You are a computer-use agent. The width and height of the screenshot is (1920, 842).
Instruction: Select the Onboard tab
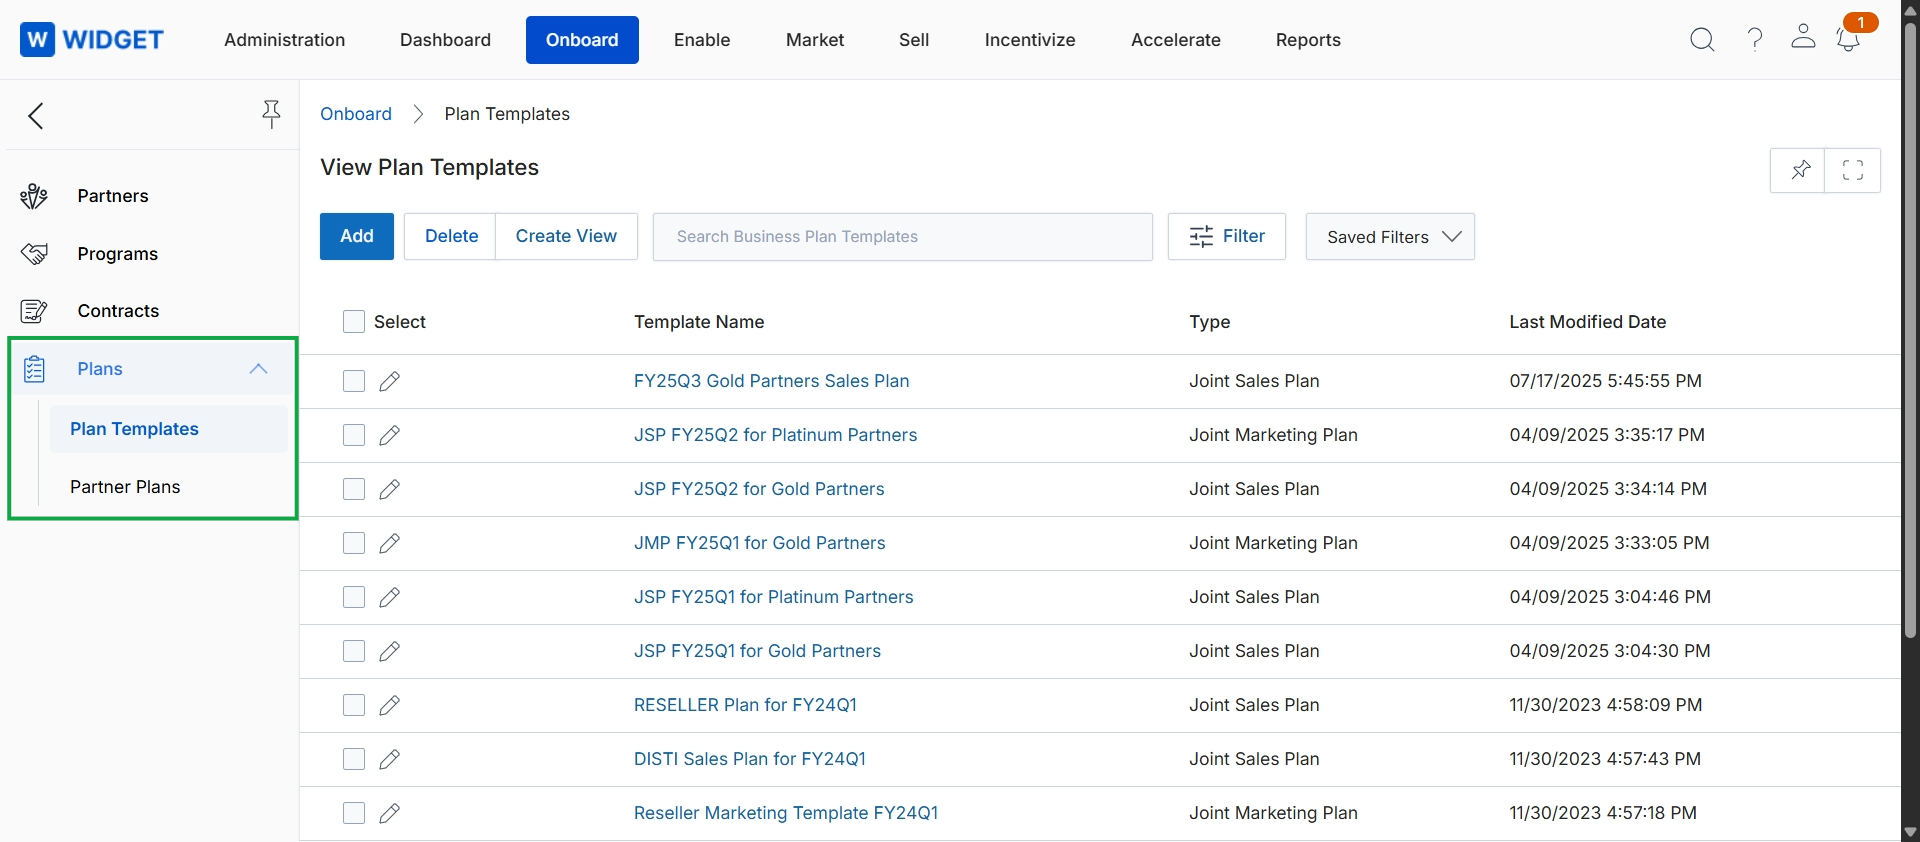582,40
